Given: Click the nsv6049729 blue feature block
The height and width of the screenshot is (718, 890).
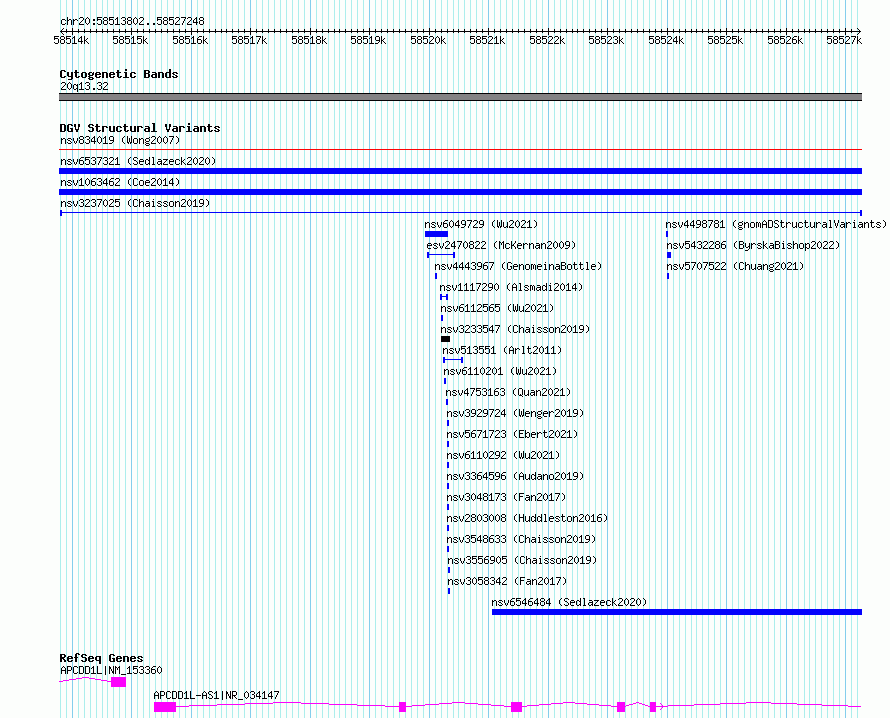Looking at the screenshot, I should (436, 234).
